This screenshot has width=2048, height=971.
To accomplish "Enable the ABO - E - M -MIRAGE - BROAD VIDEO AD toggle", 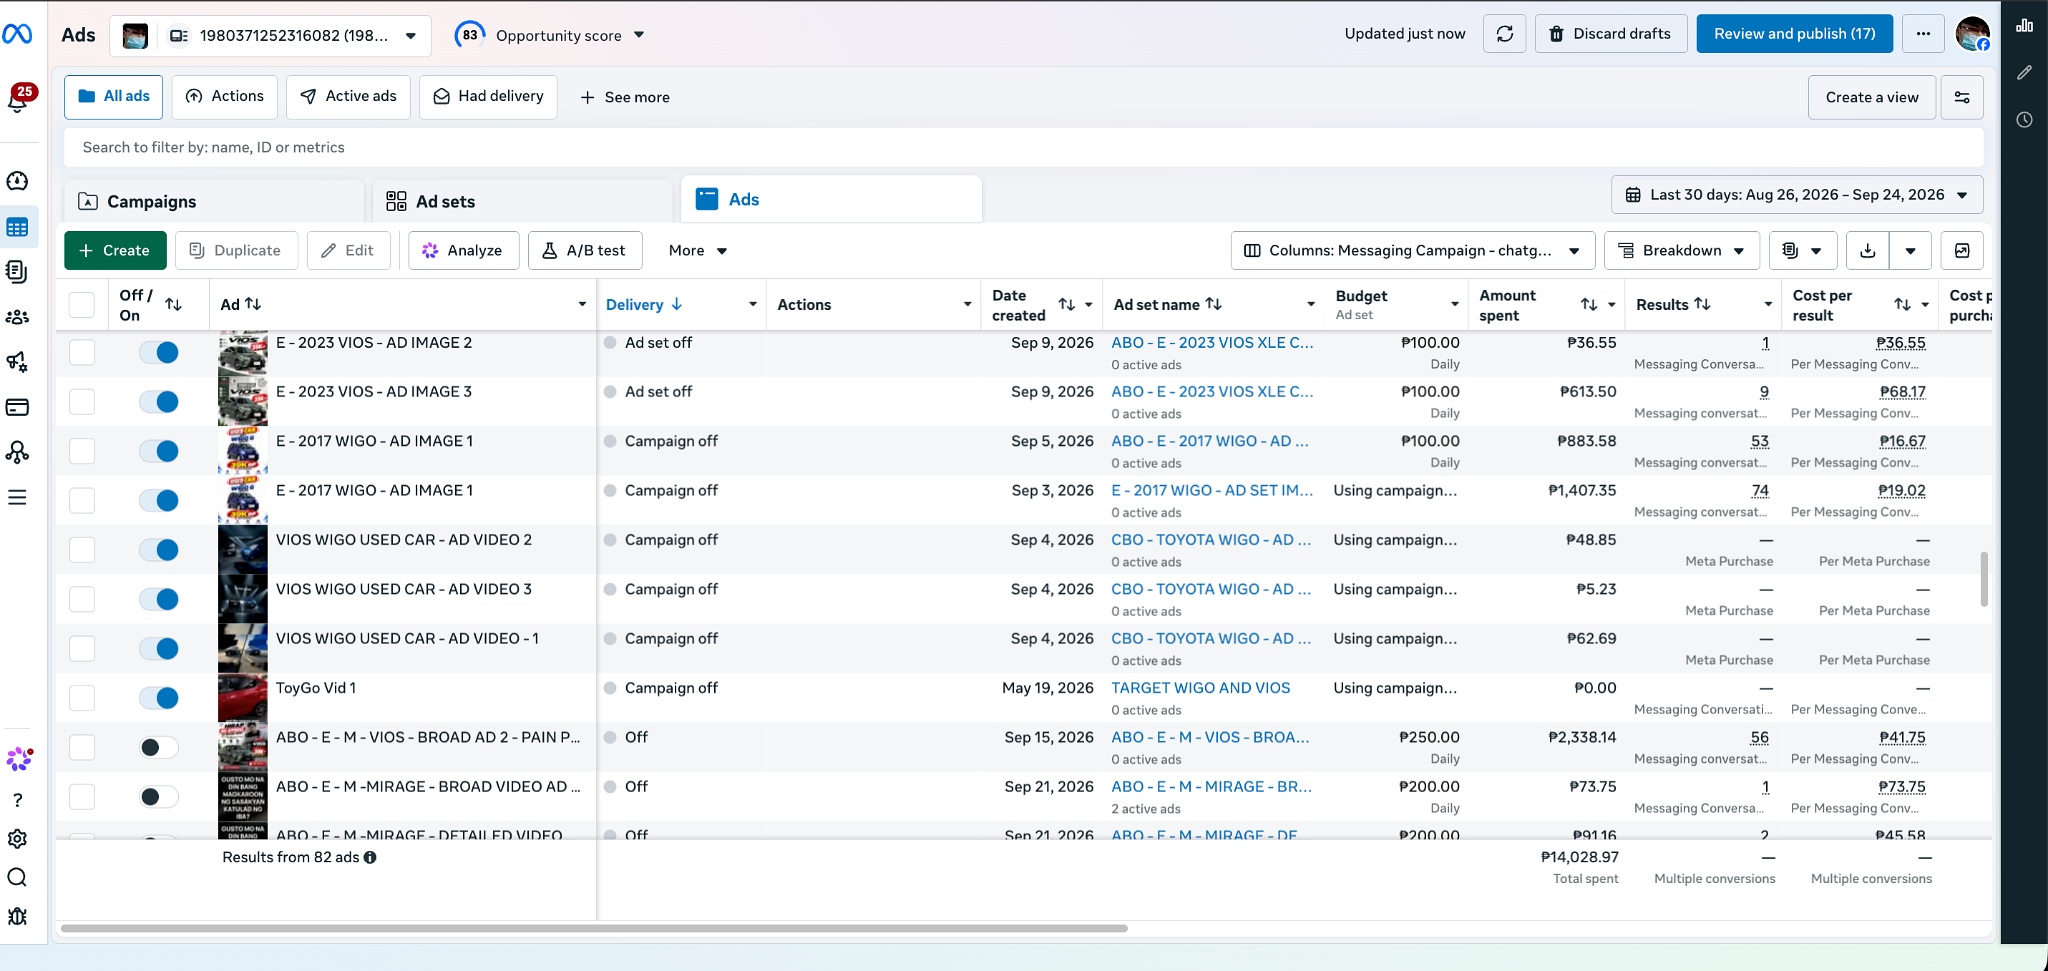I will pyautogui.click(x=159, y=797).
